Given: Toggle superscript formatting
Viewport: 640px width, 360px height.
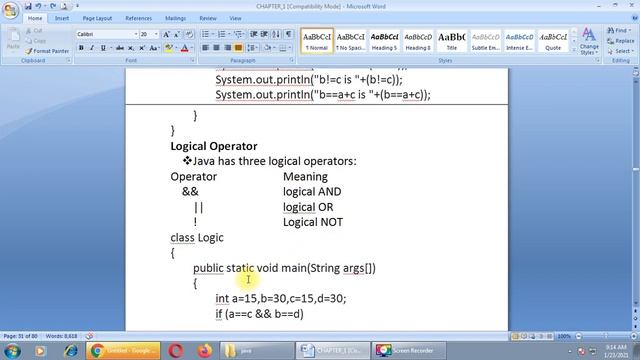Looking at the screenshot, I should coord(142,48).
